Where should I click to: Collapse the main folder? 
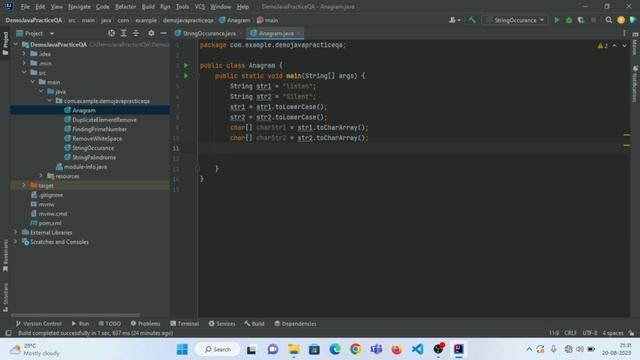coord(33,82)
